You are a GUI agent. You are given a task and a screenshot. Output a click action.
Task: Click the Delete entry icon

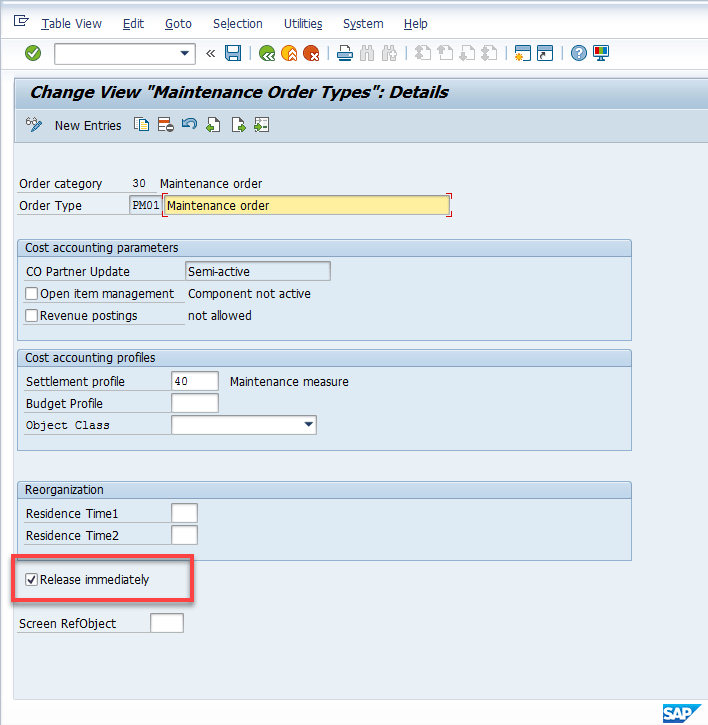click(x=165, y=125)
